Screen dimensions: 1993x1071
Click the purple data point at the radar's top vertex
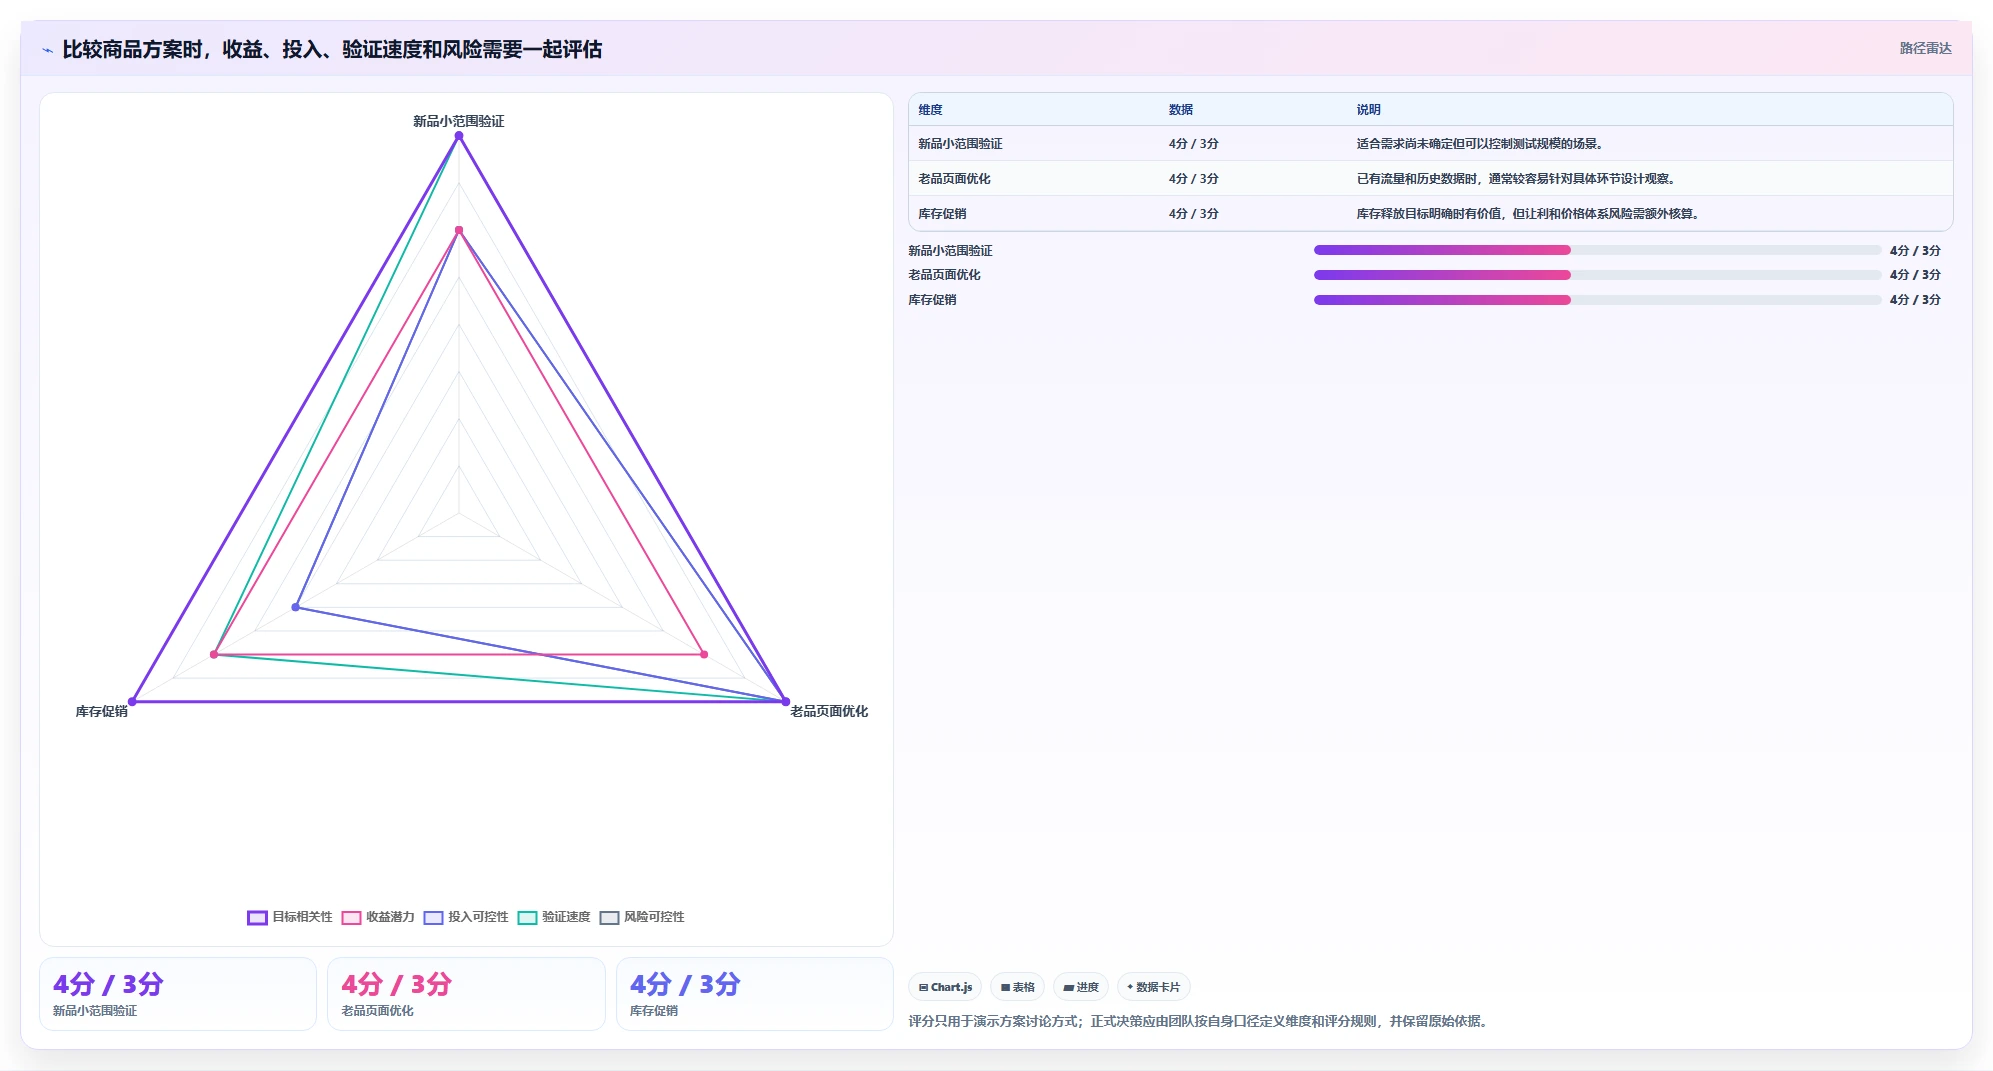click(459, 136)
